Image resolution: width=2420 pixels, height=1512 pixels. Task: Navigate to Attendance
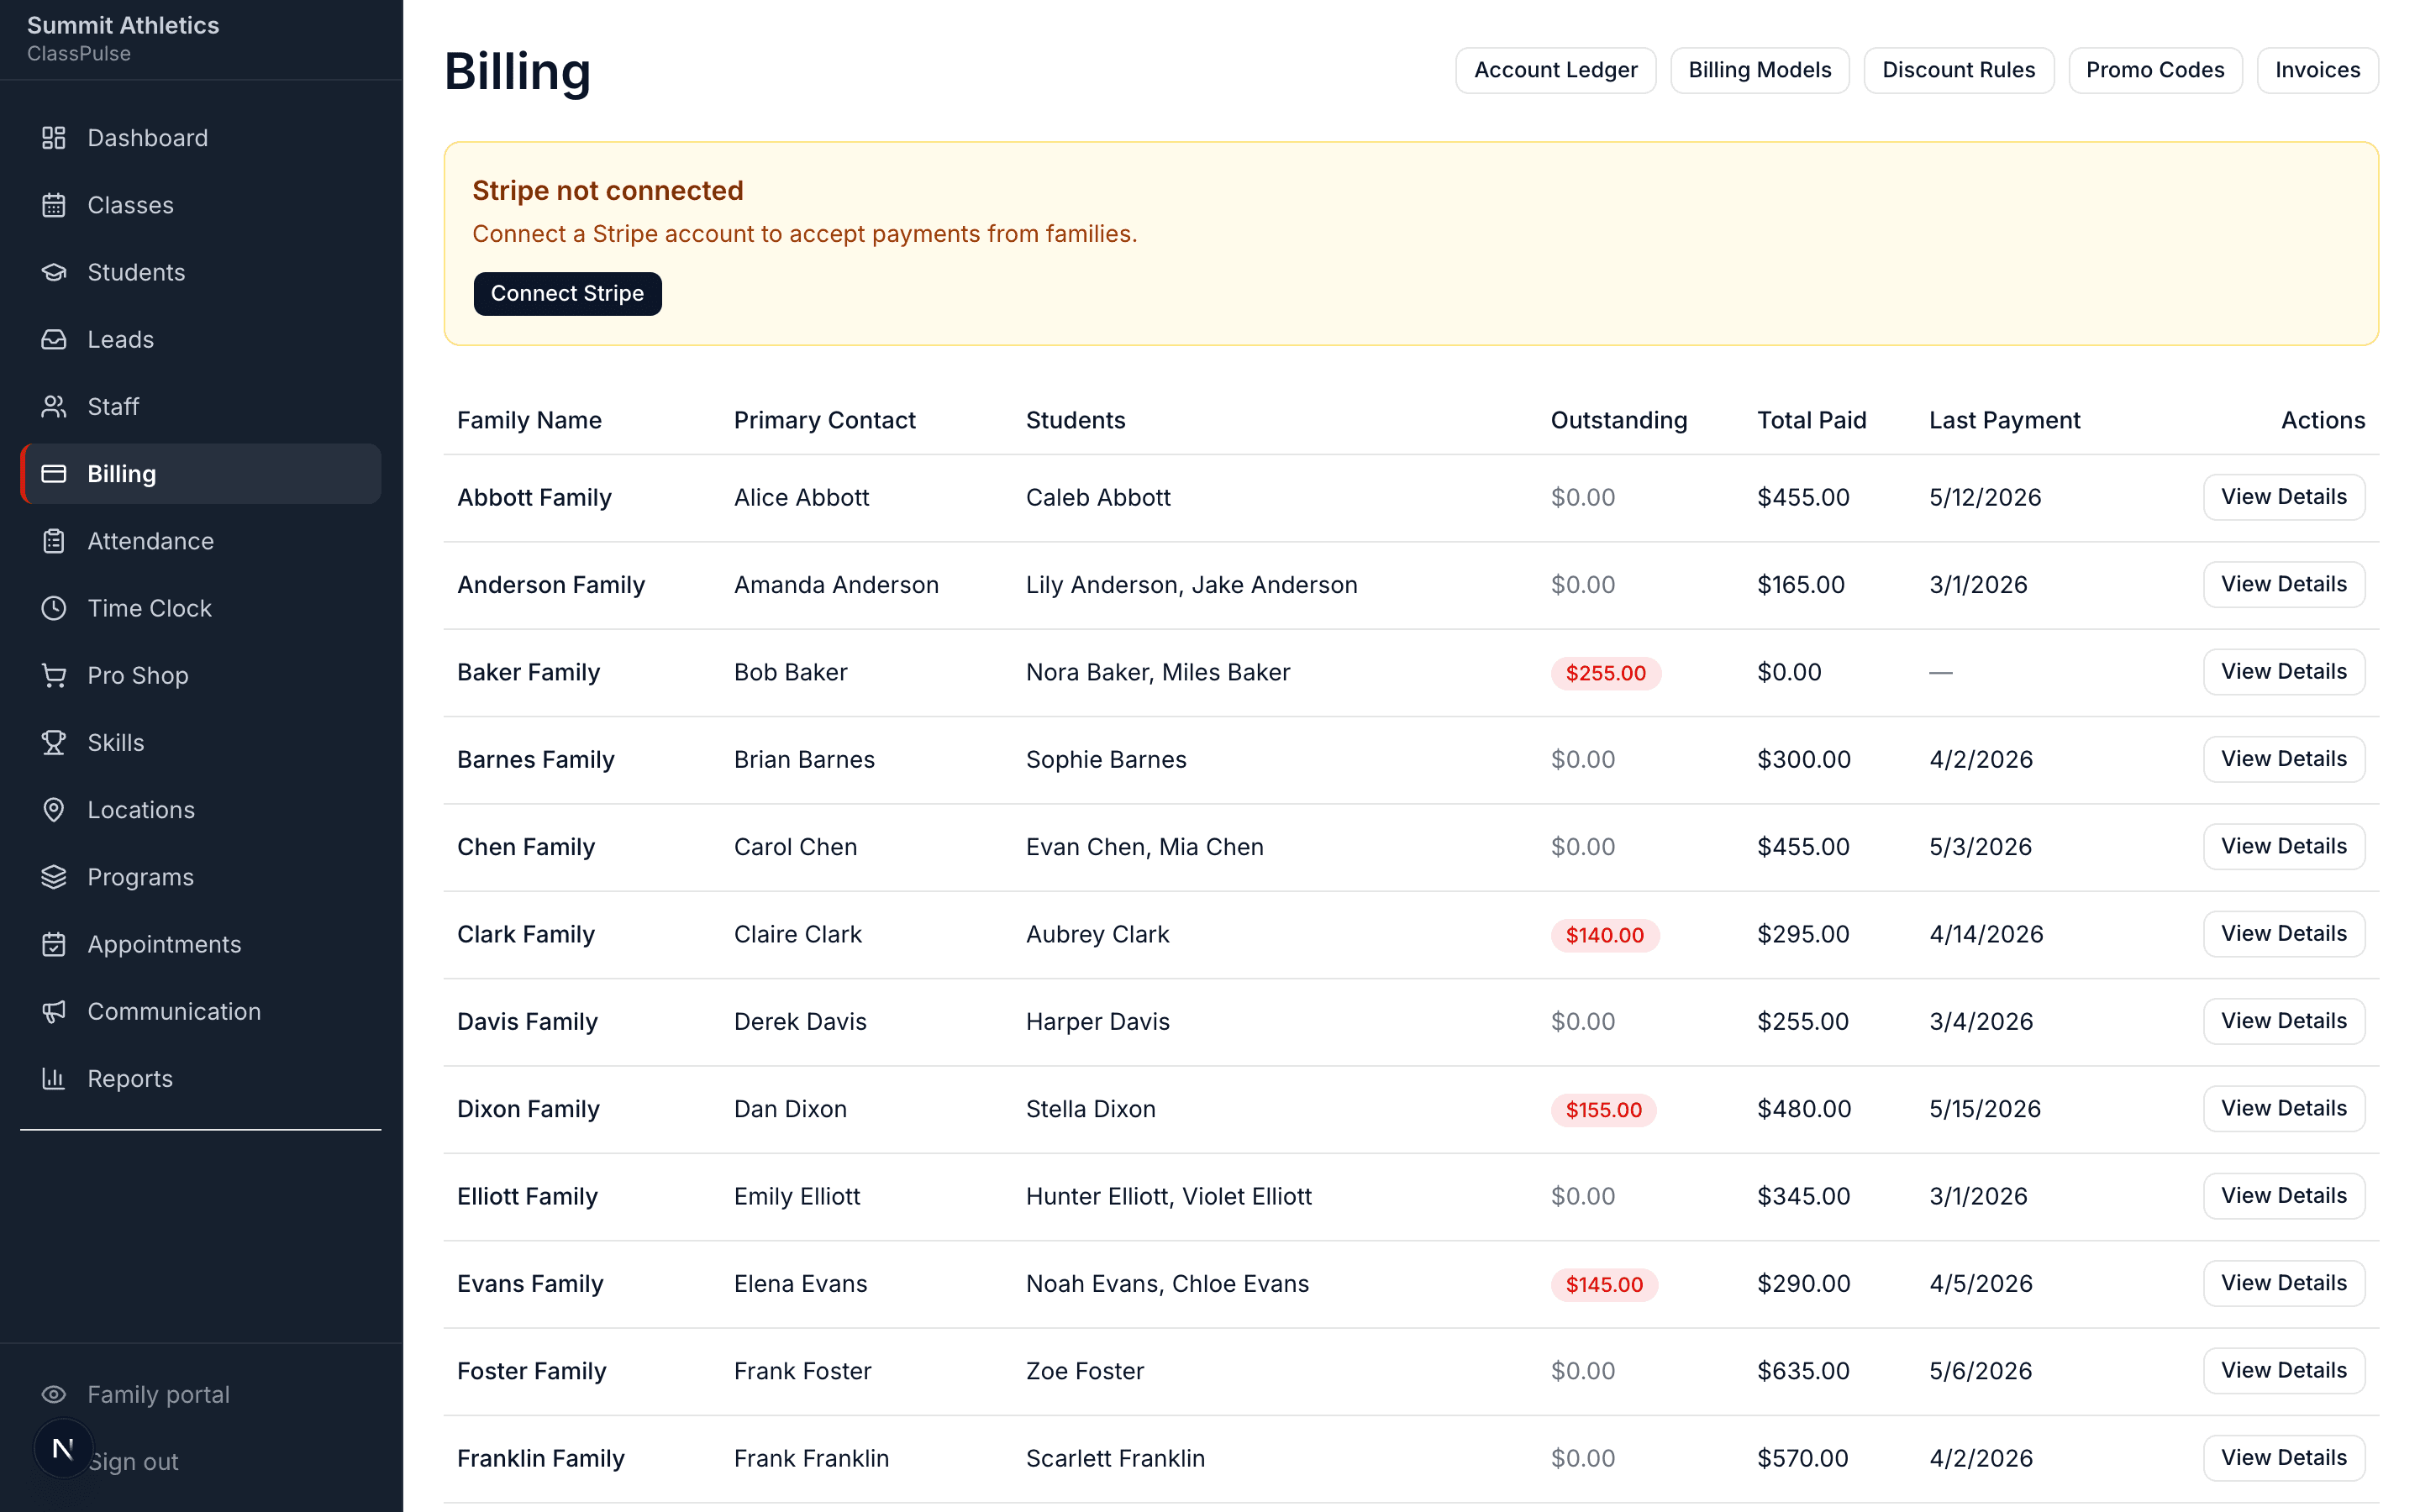click(200, 541)
